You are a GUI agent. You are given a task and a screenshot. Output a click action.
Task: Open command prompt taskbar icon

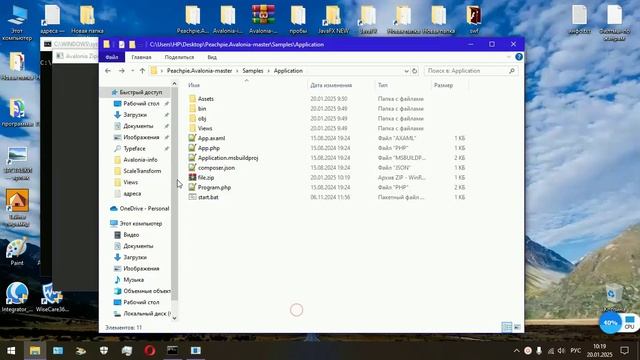tap(173, 350)
